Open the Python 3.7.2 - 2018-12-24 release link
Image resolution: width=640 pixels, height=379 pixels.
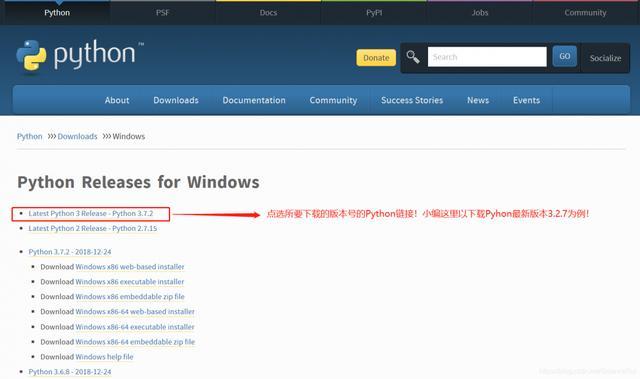pyautogui.click(x=70, y=252)
